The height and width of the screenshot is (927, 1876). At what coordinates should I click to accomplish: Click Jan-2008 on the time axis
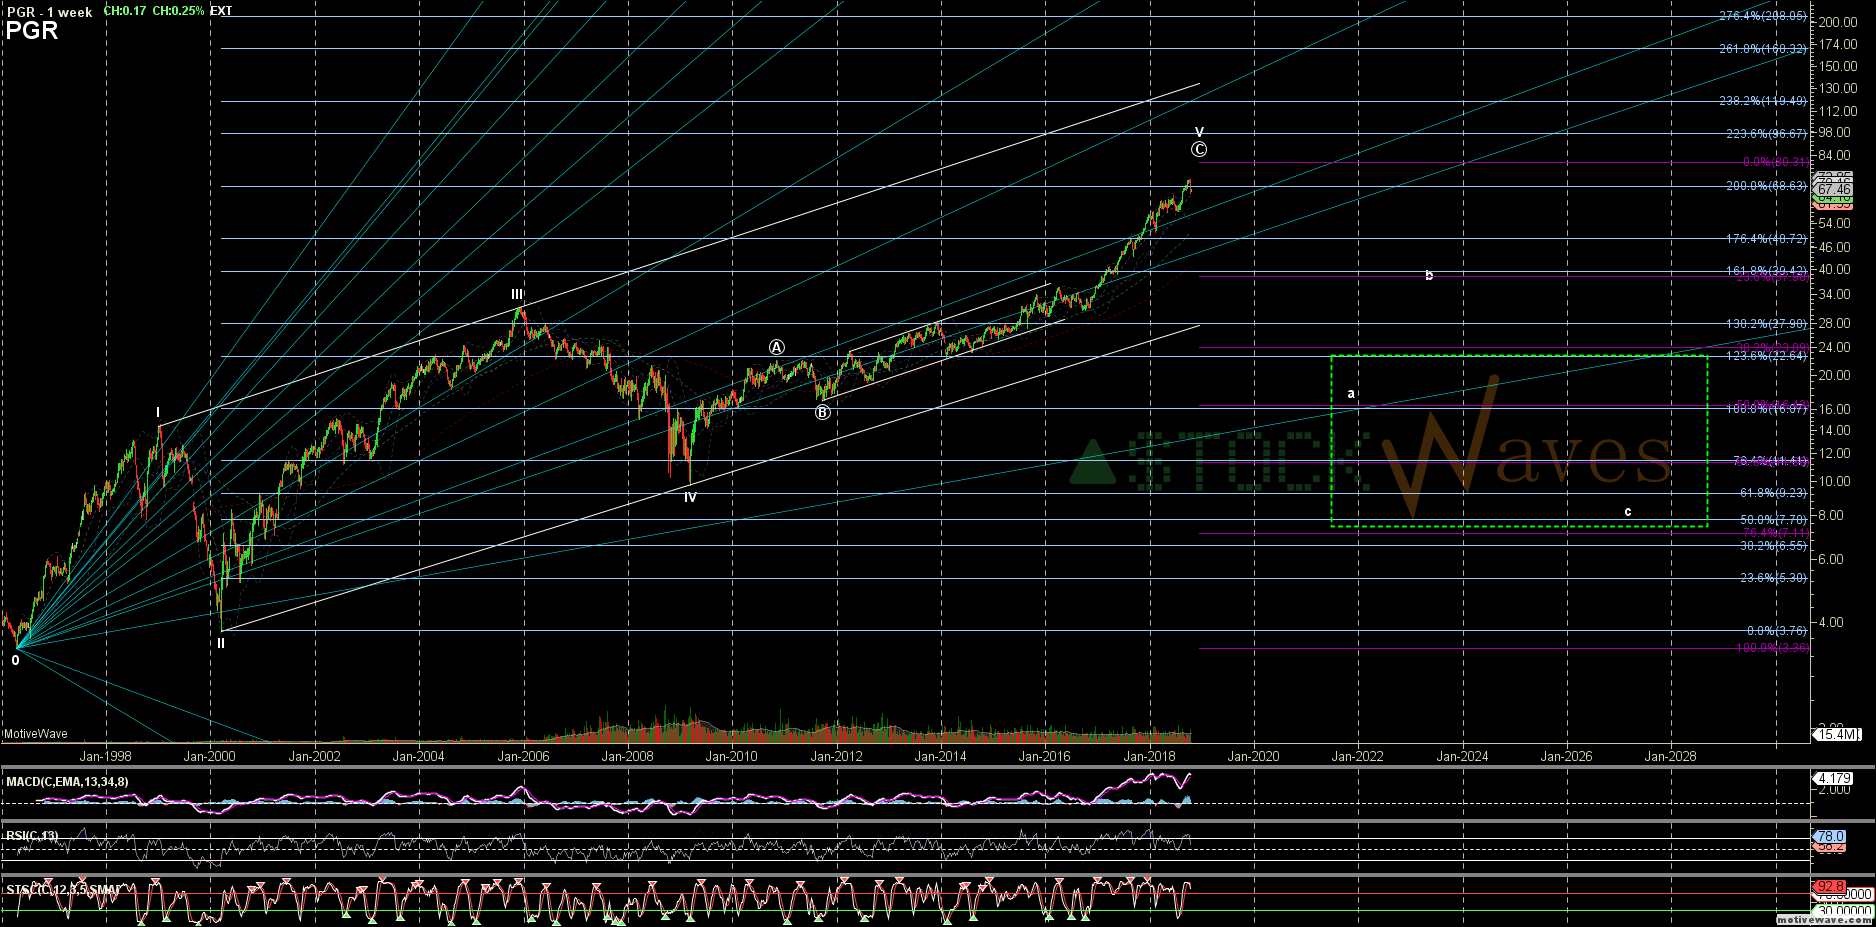coord(627,756)
